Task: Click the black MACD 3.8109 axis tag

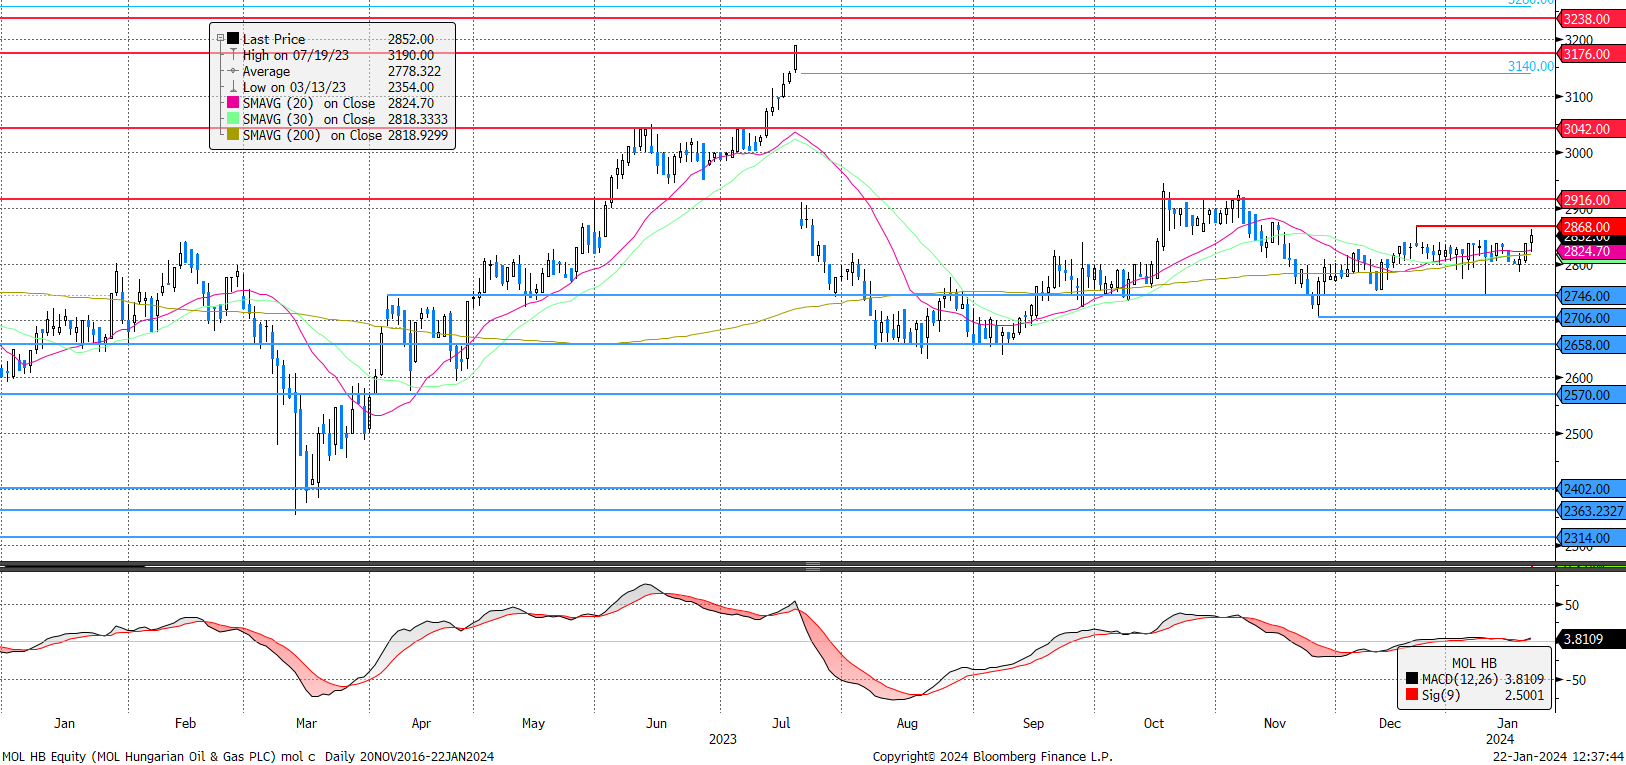Action: 1592,639
